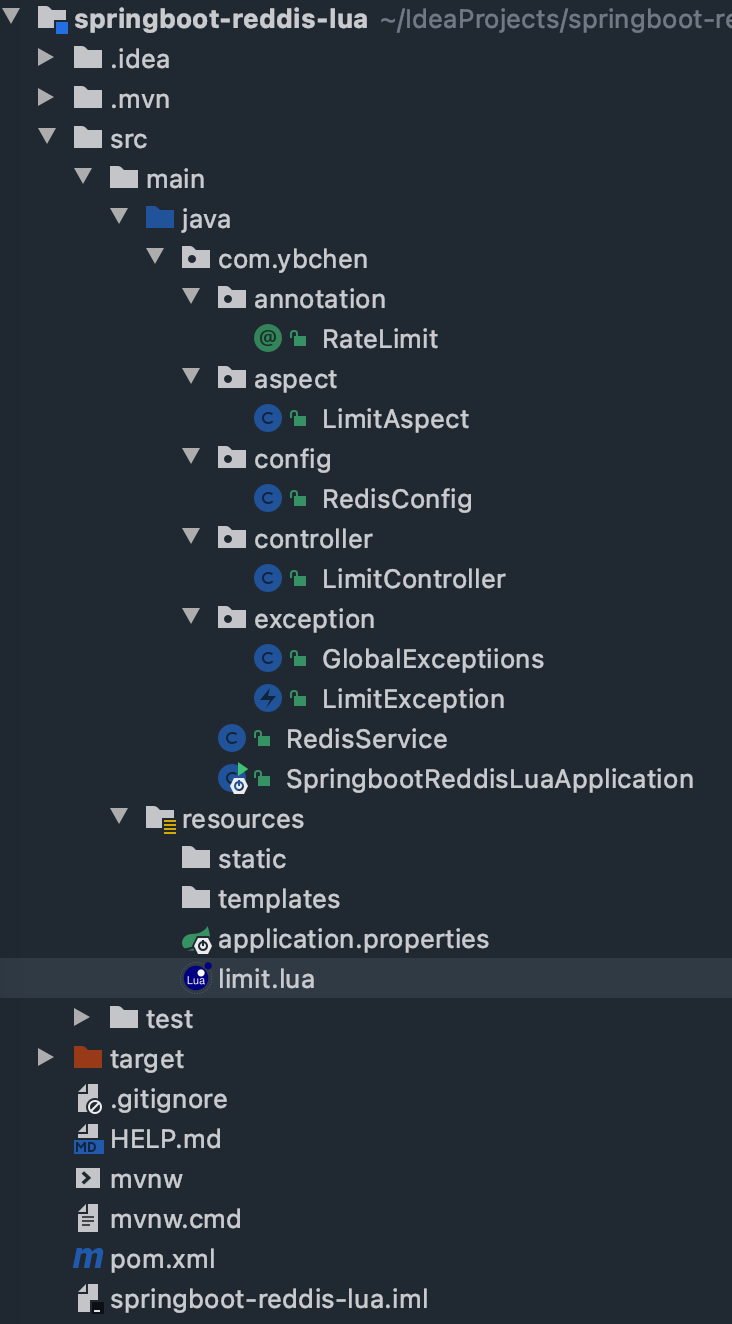
Task: Click the Lua file icon for limit.lua
Action: pyautogui.click(x=196, y=979)
